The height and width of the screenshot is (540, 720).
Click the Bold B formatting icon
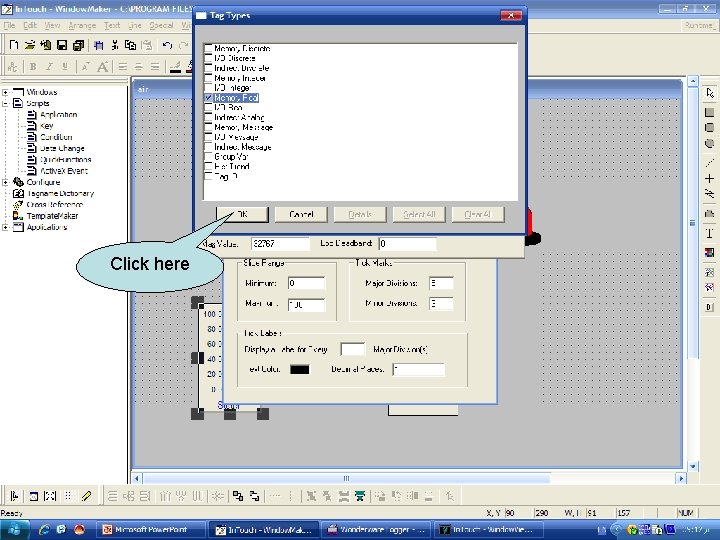point(33,67)
